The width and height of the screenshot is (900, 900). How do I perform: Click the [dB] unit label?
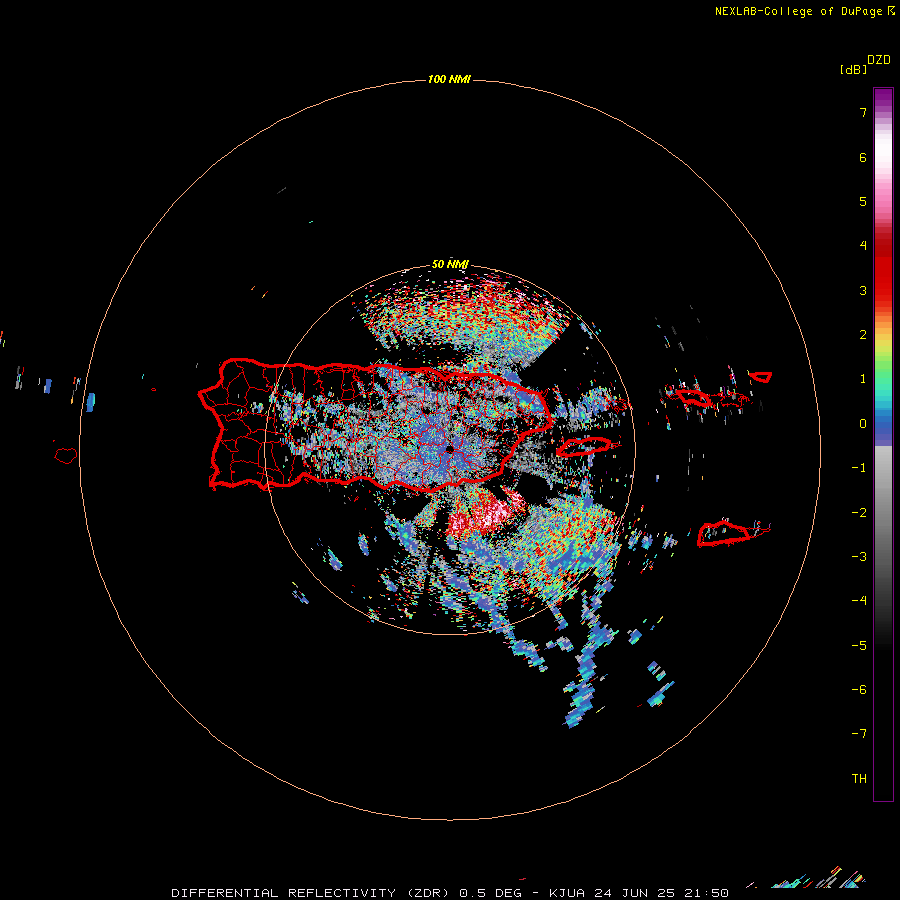854,69
